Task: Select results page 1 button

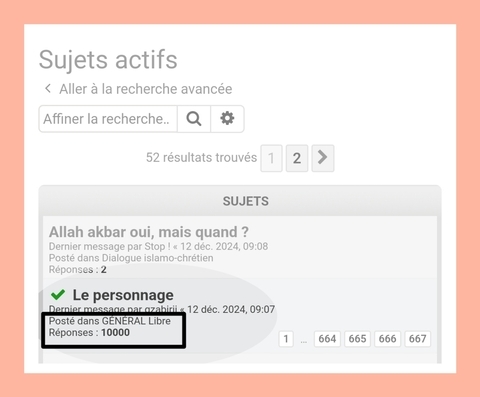Action: (x=271, y=158)
